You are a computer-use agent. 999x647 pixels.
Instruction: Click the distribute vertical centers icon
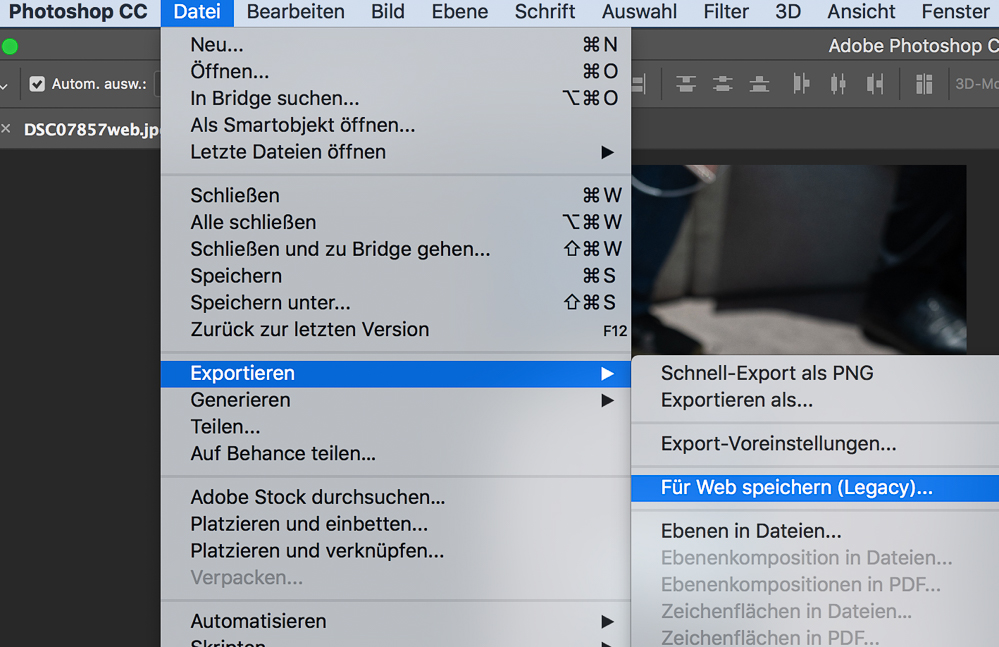[x=722, y=83]
